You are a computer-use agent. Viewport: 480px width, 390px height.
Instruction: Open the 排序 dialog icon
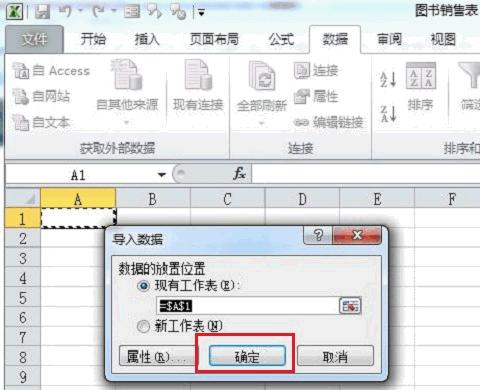coord(421,76)
